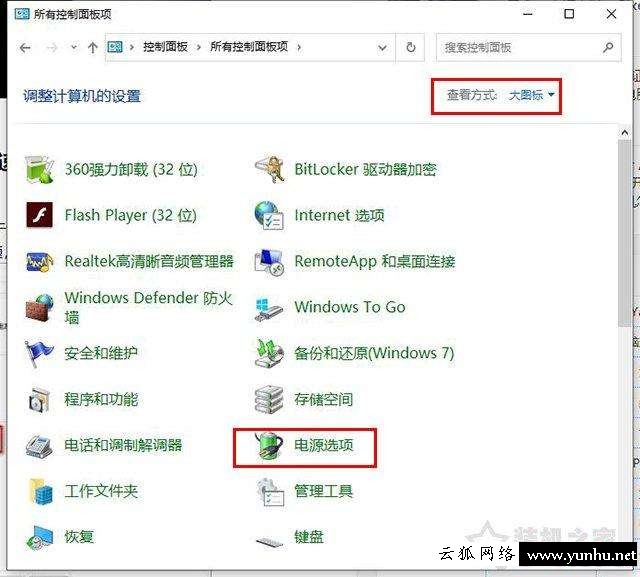The height and width of the screenshot is (577, 640).
Task: Expand the address bar history dropdown
Action: pyautogui.click(x=382, y=48)
